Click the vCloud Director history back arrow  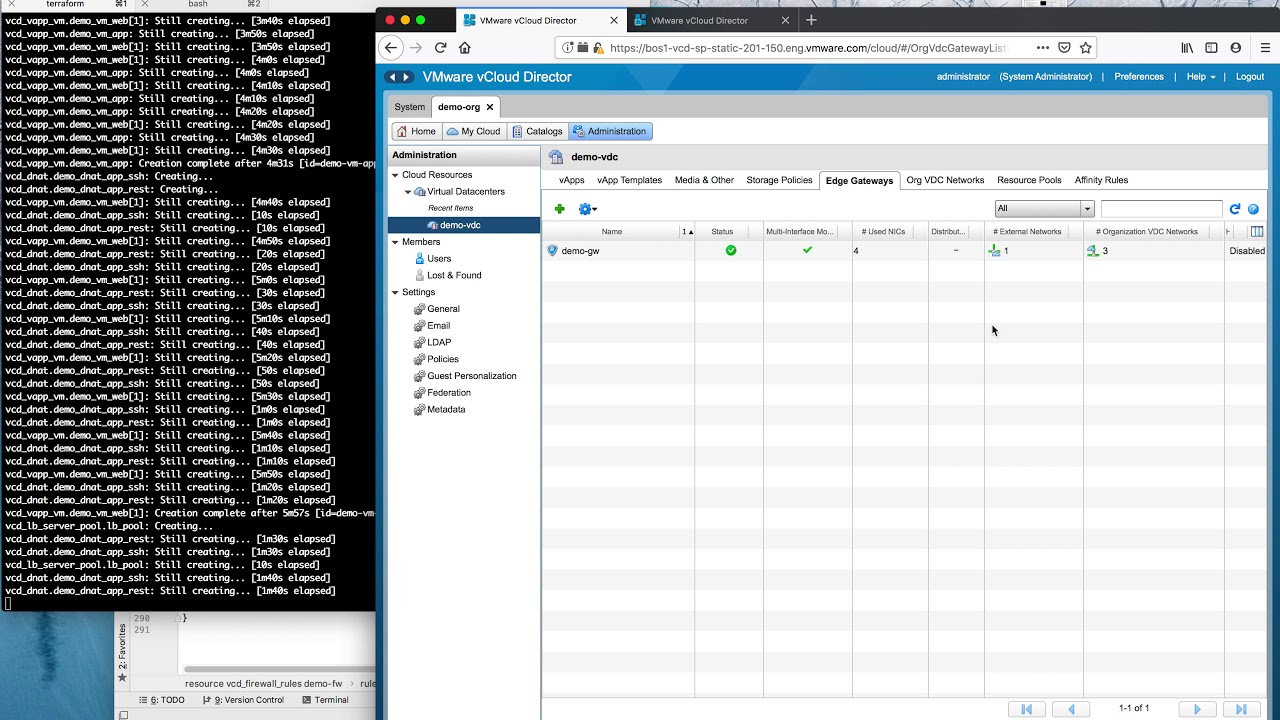point(392,77)
